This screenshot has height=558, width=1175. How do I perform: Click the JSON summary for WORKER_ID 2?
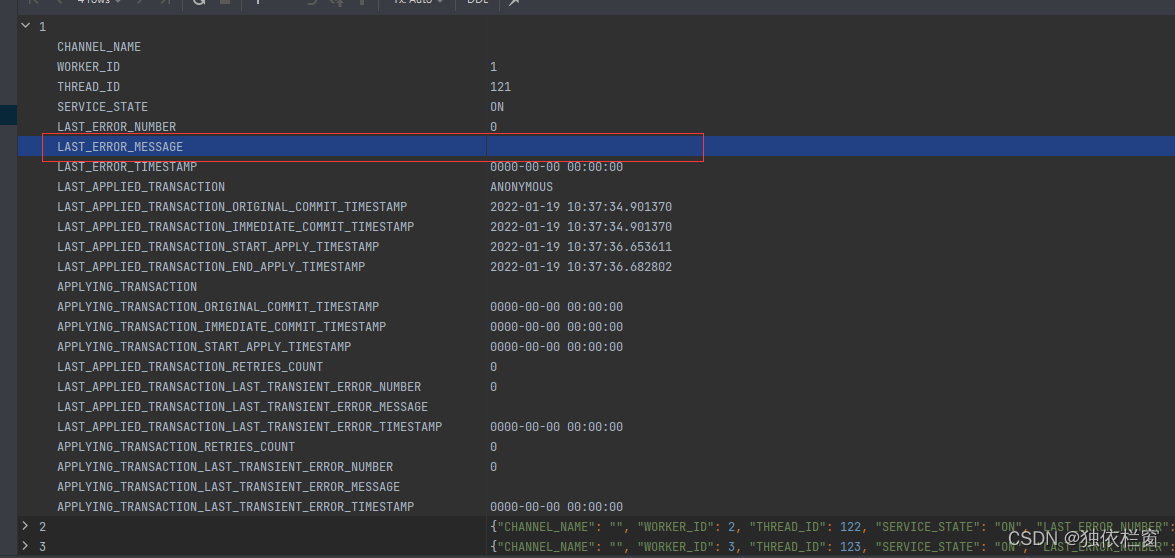[x=832, y=527]
